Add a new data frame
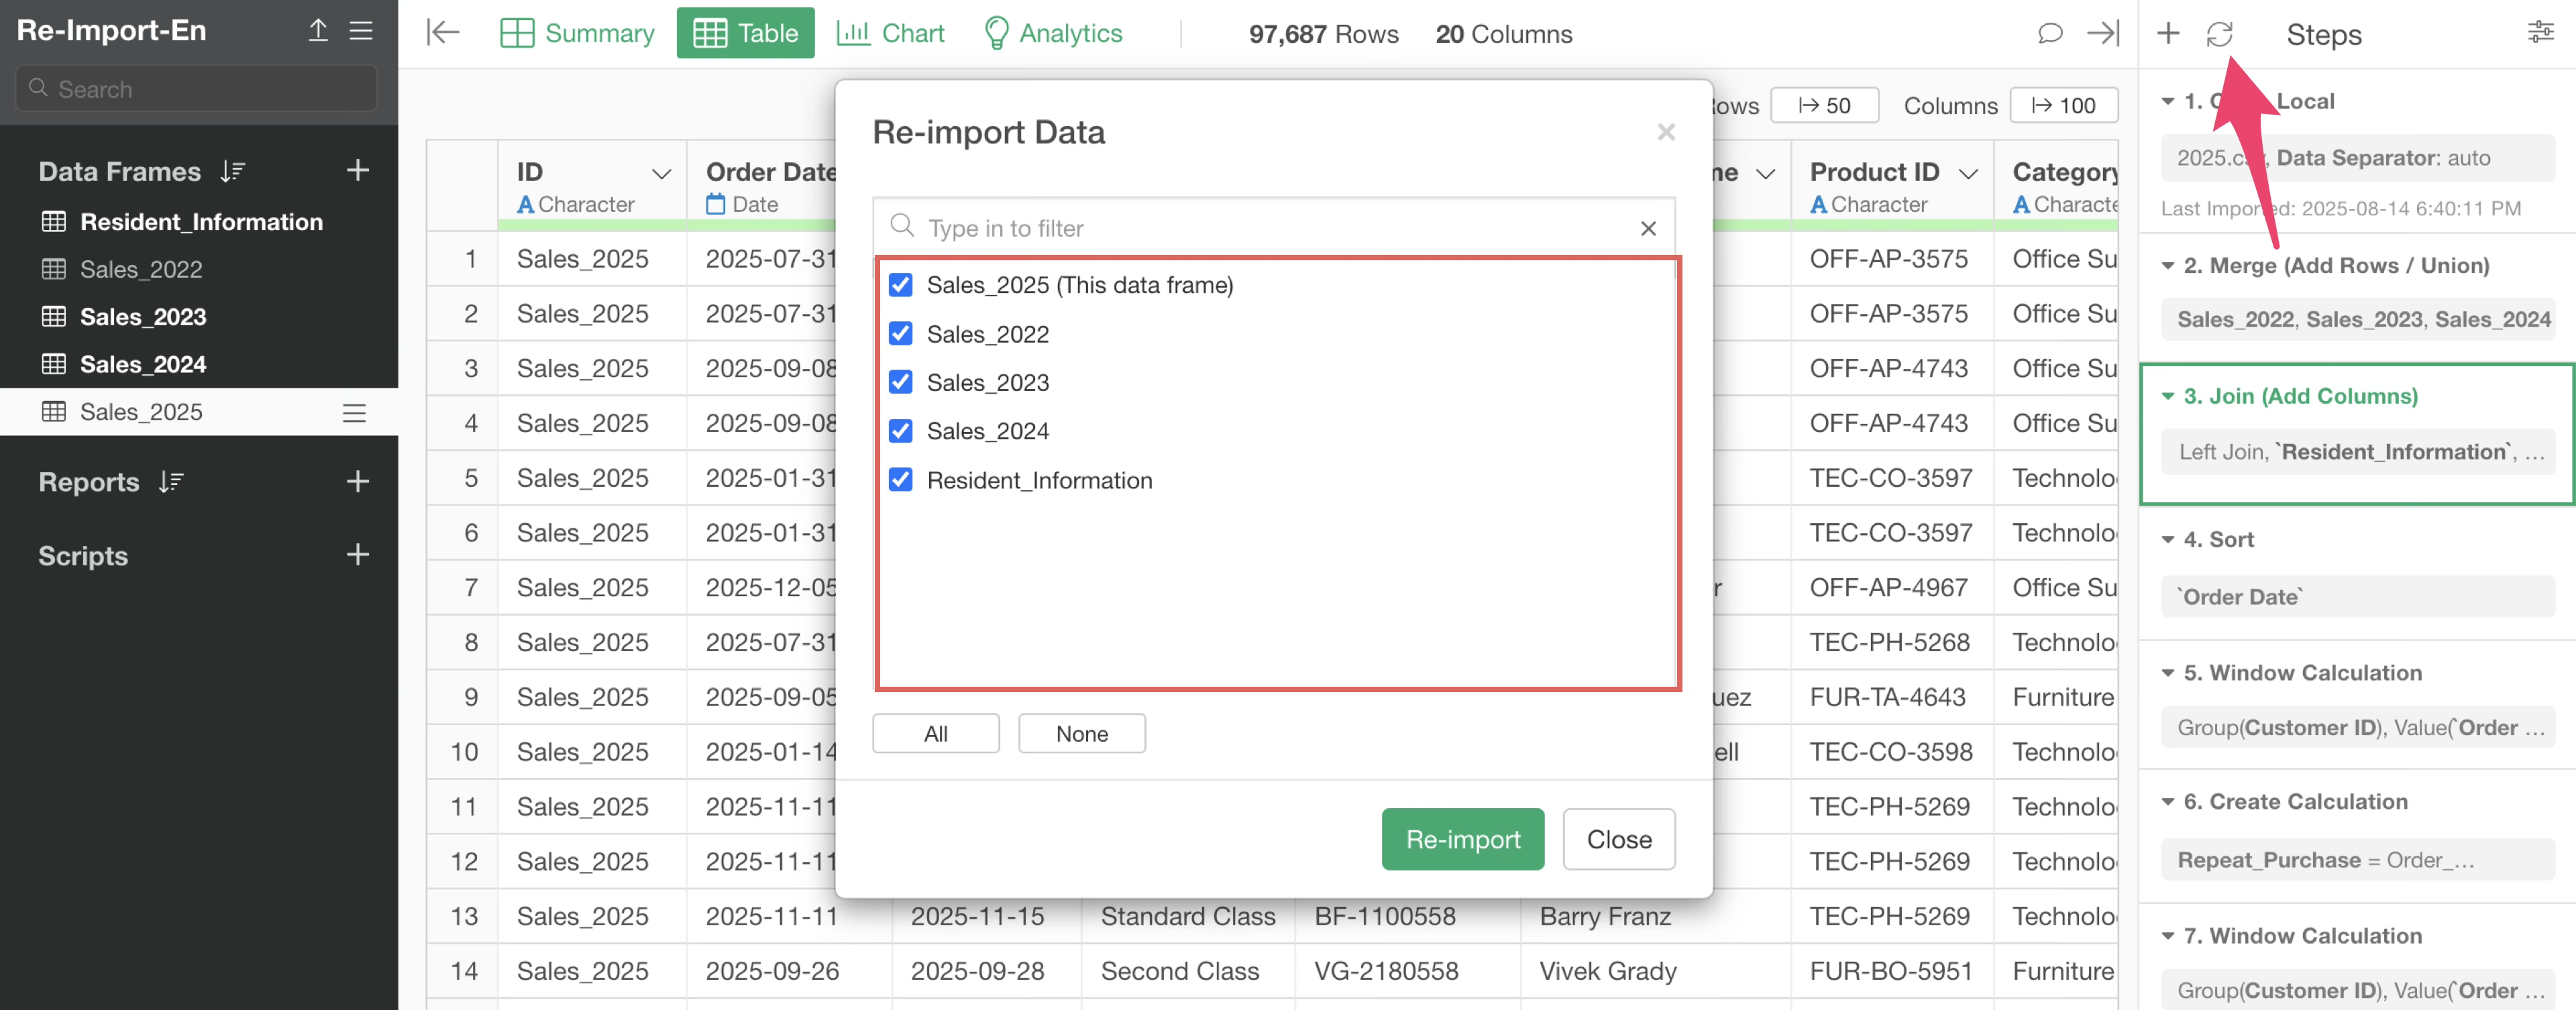2576x1010 pixels. coord(357,171)
